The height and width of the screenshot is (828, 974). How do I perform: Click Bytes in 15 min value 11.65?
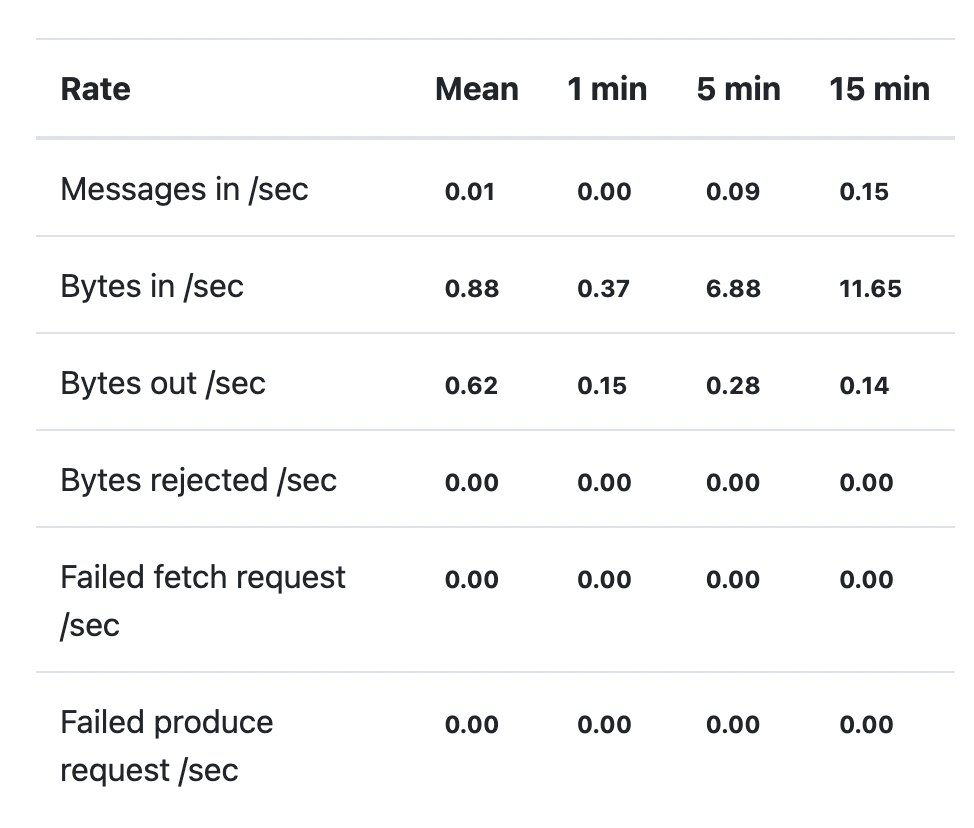pos(870,289)
